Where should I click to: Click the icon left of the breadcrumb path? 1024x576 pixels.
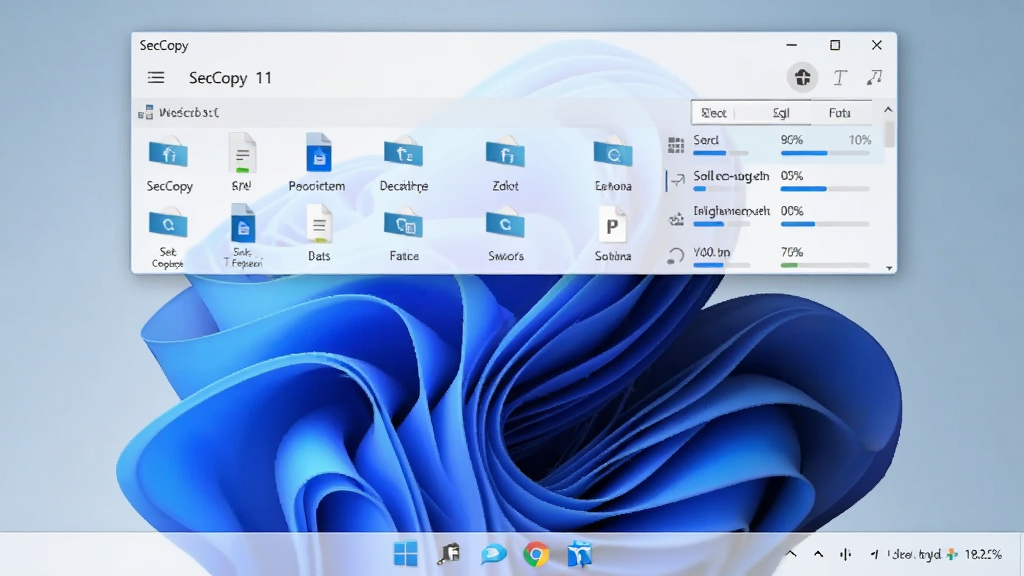146,113
